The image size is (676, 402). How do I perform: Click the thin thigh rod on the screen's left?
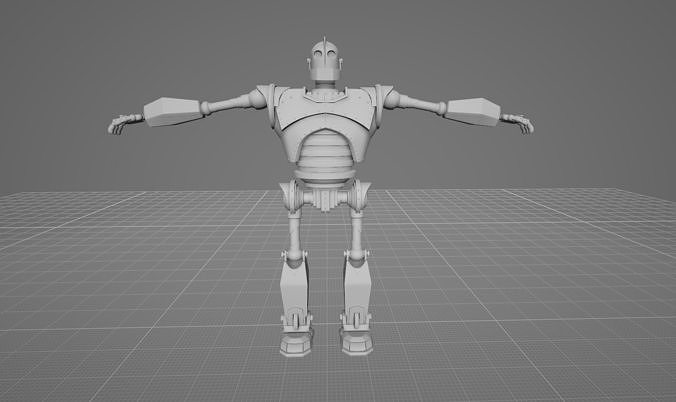(294, 235)
